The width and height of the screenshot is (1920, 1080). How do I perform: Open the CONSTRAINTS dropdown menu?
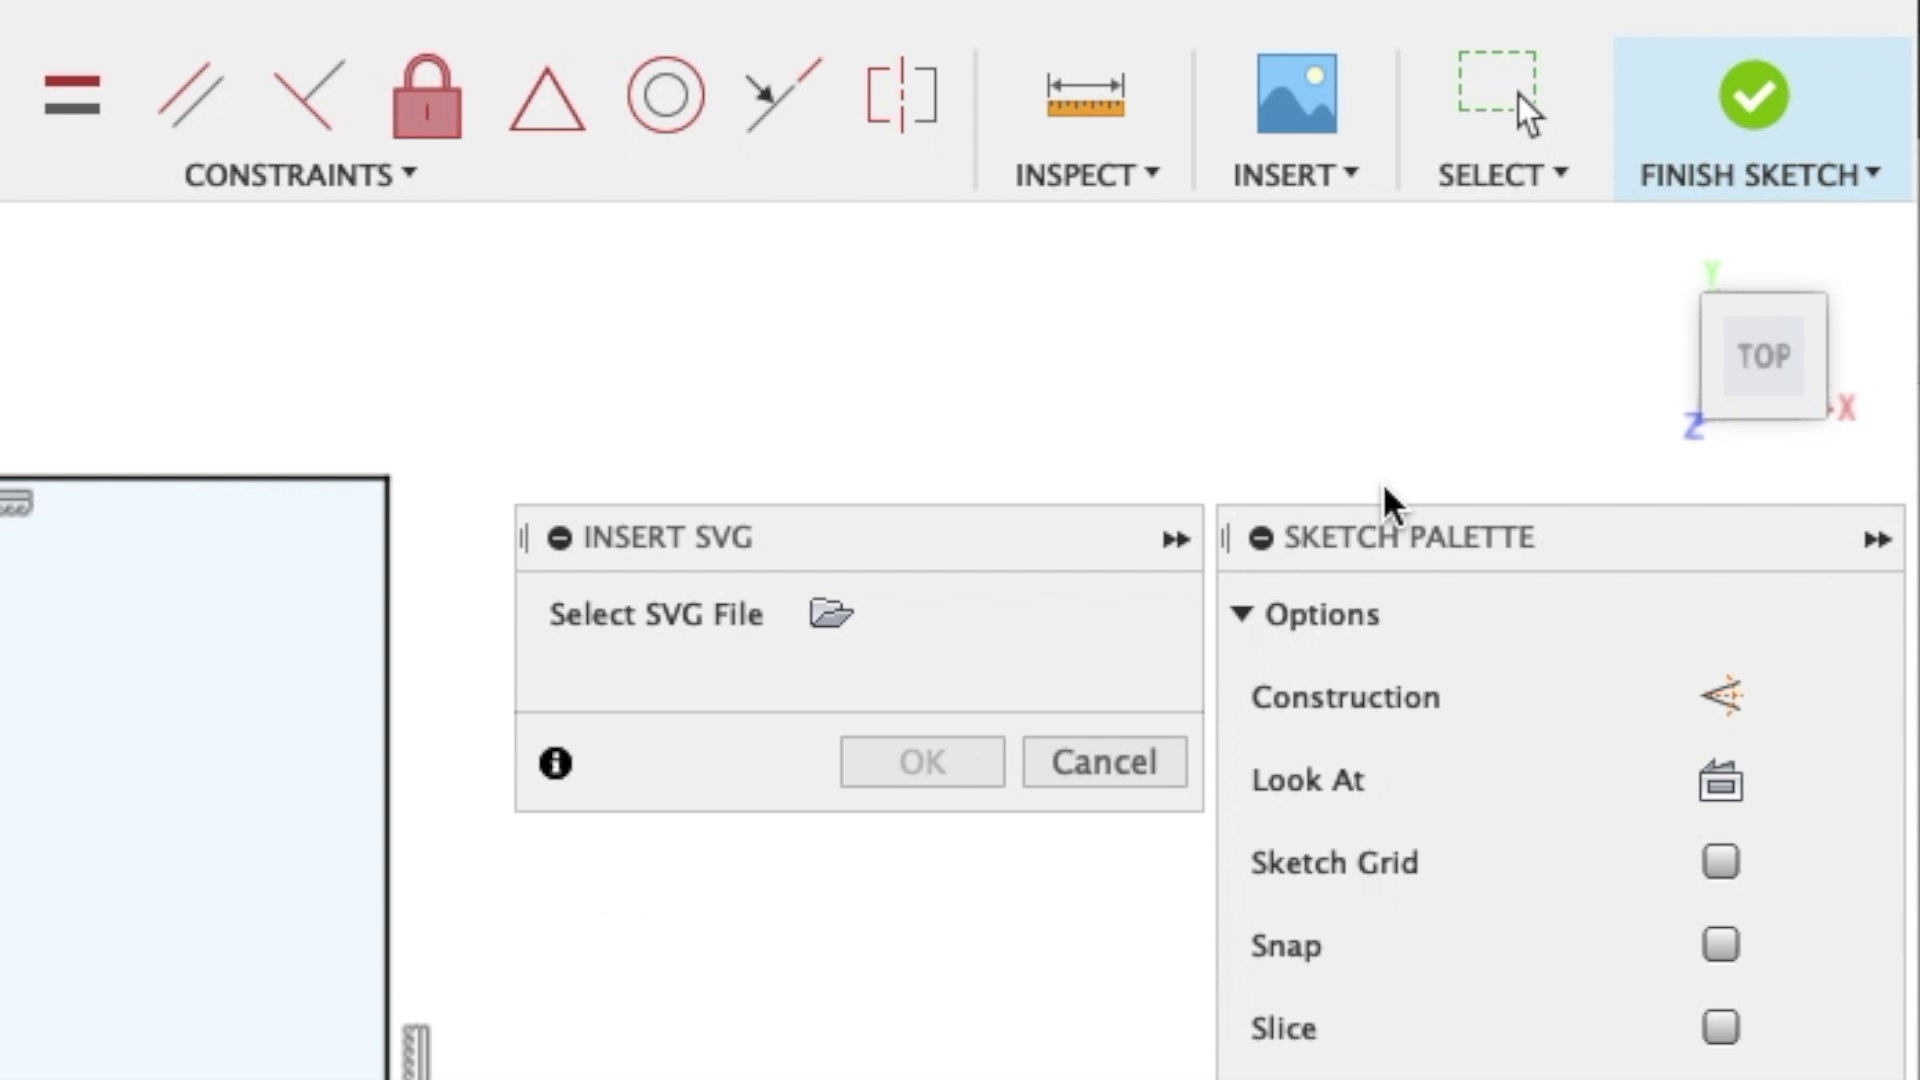(300, 175)
